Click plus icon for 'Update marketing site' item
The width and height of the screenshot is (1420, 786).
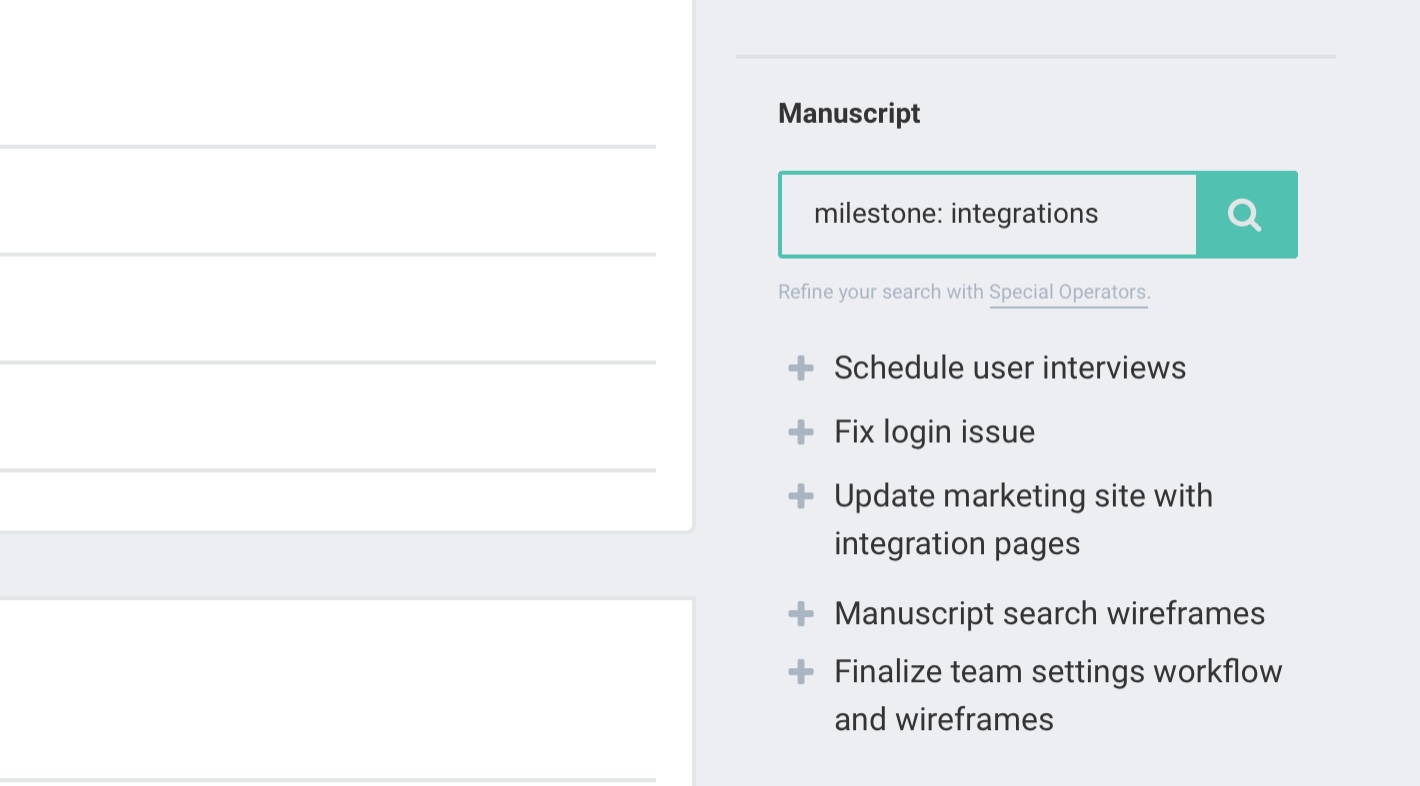[x=801, y=496]
